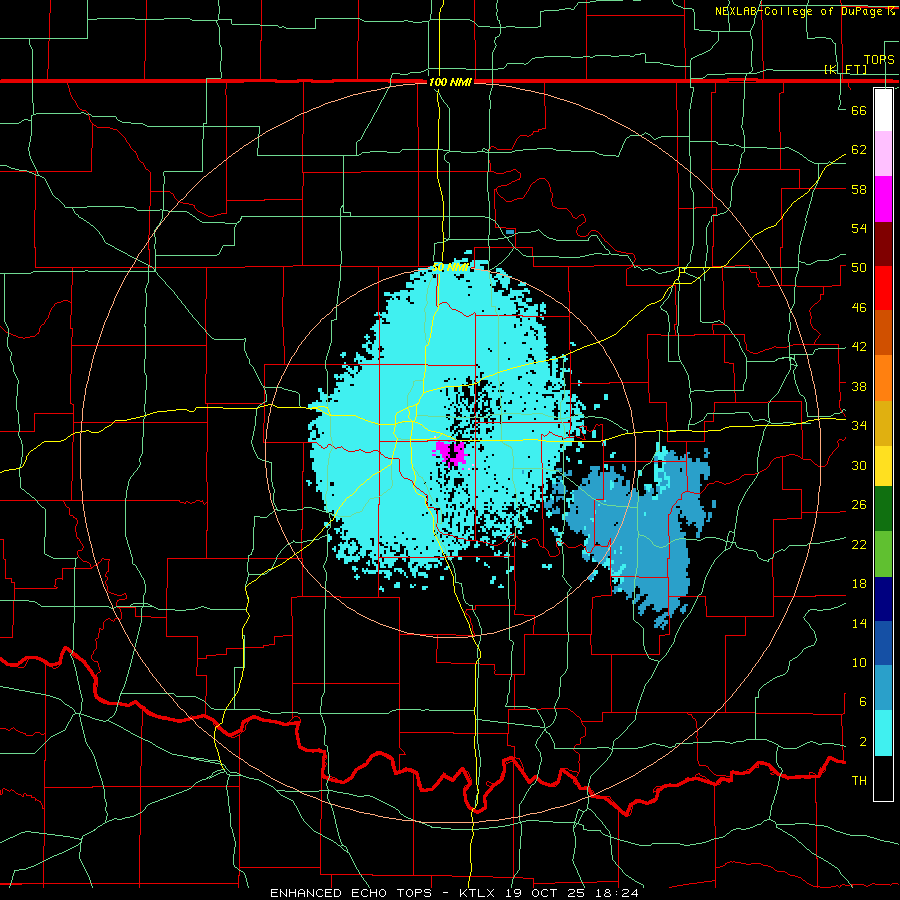Pick the dark orange legend swatch

pyautogui.click(x=883, y=333)
